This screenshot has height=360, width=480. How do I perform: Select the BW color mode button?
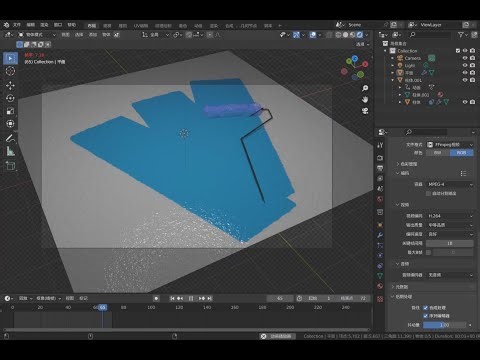click(x=438, y=153)
